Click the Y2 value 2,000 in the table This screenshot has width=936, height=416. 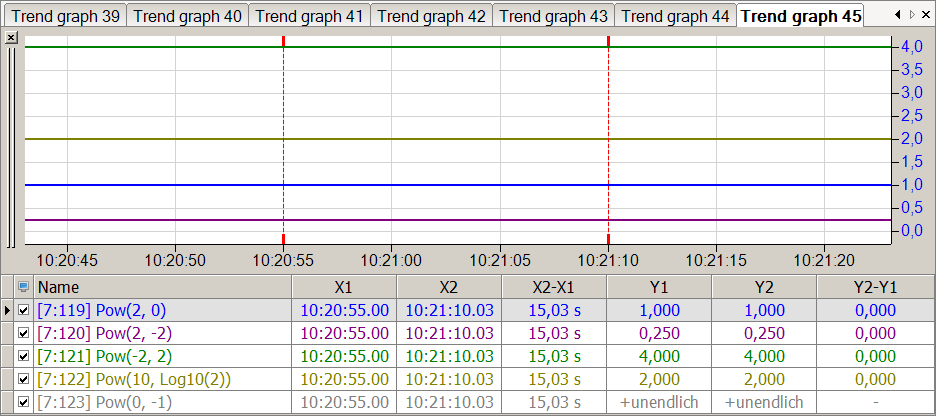pyautogui.click(x=764, y=378)
